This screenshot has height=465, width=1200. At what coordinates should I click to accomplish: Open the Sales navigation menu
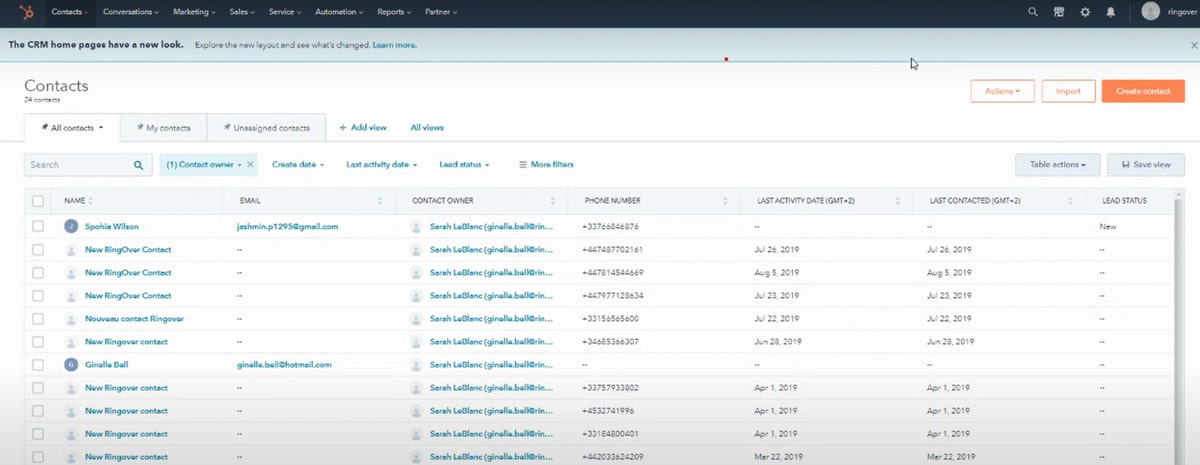[x=243, y=12]
